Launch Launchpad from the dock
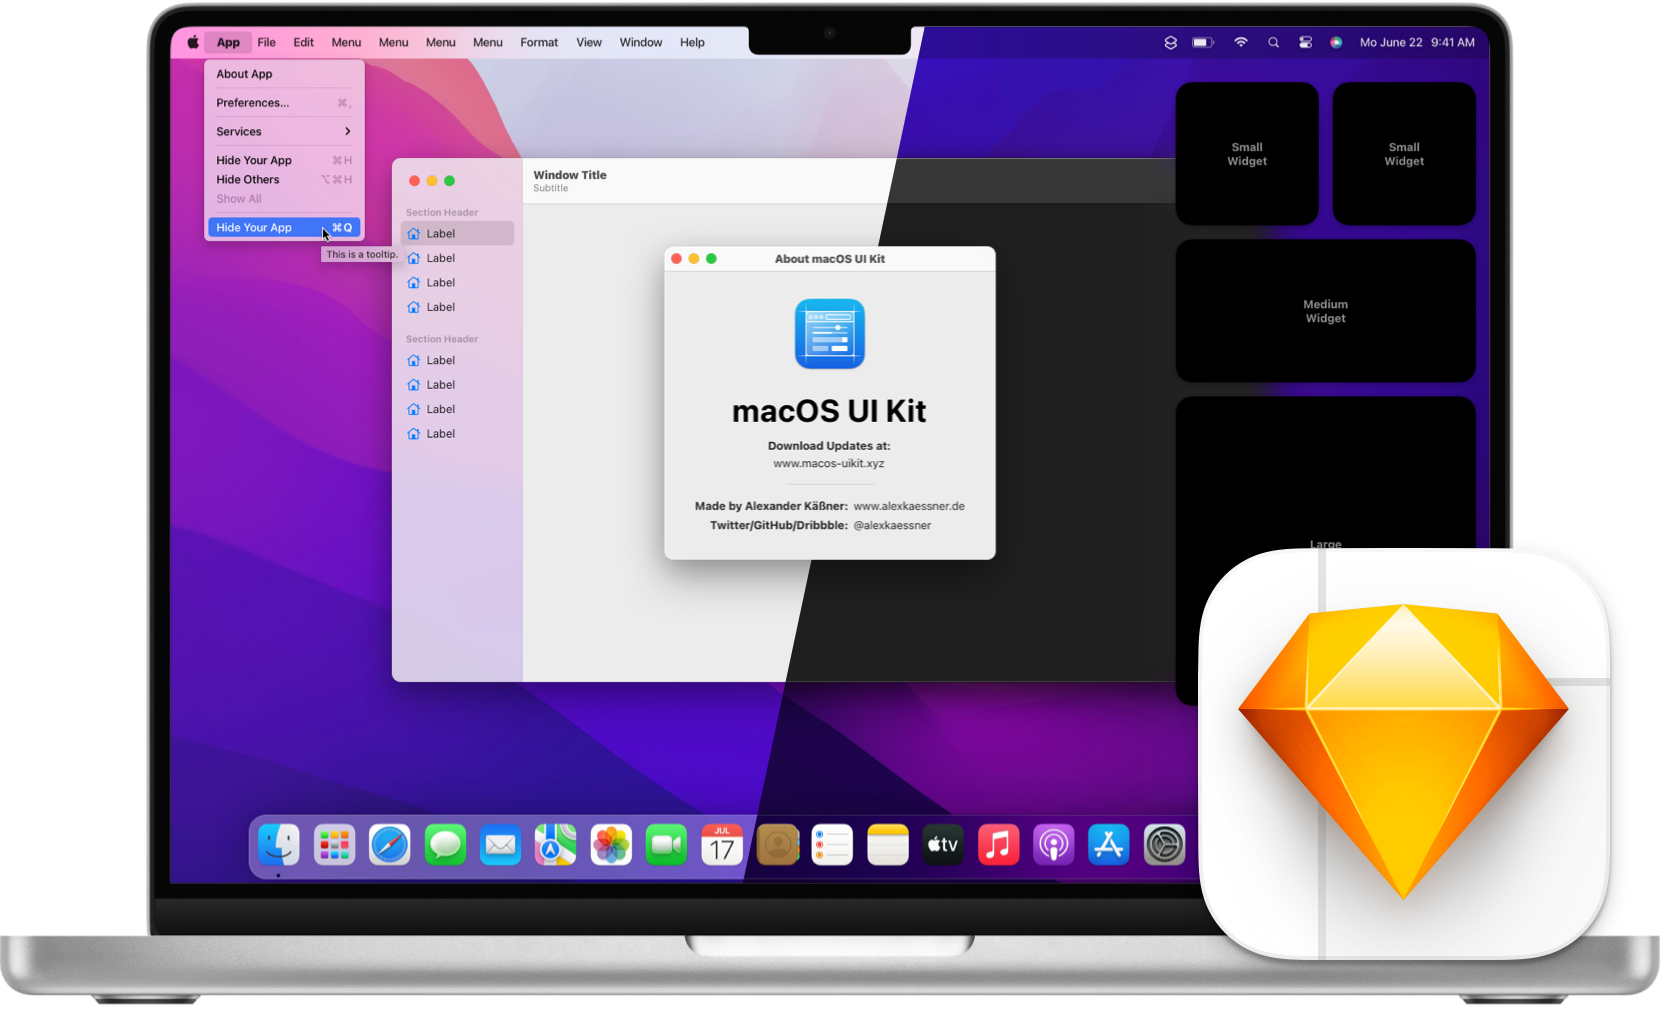 (x=334, y=845)
